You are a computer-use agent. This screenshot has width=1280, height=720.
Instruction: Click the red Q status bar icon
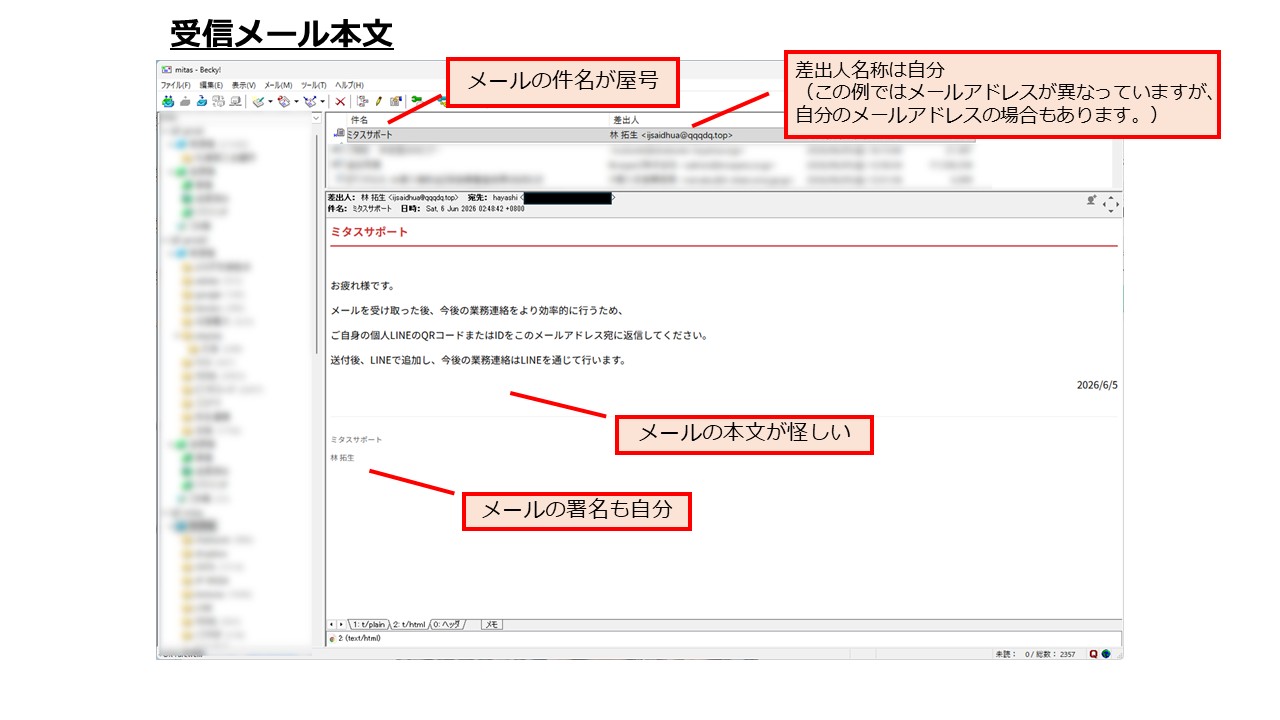[x=1094, y=654]
